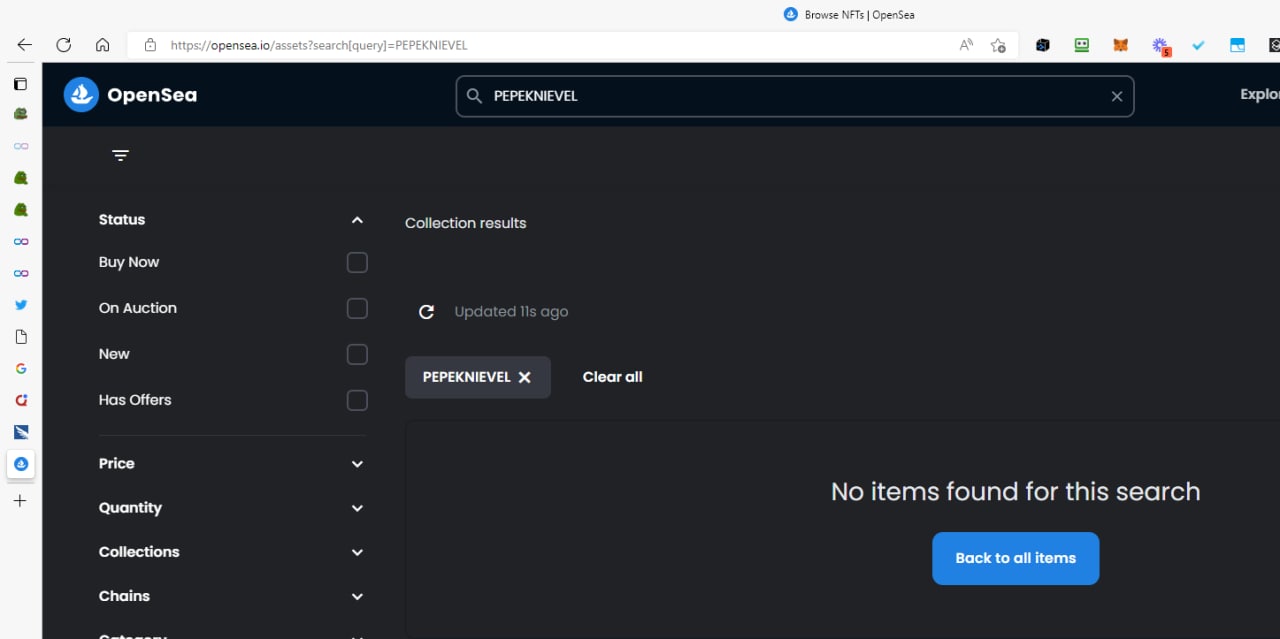Click the site lock icon in address bar
The width and height of the screenshot is (1280, 639).
pyautogui.click(x=151, y=45)
